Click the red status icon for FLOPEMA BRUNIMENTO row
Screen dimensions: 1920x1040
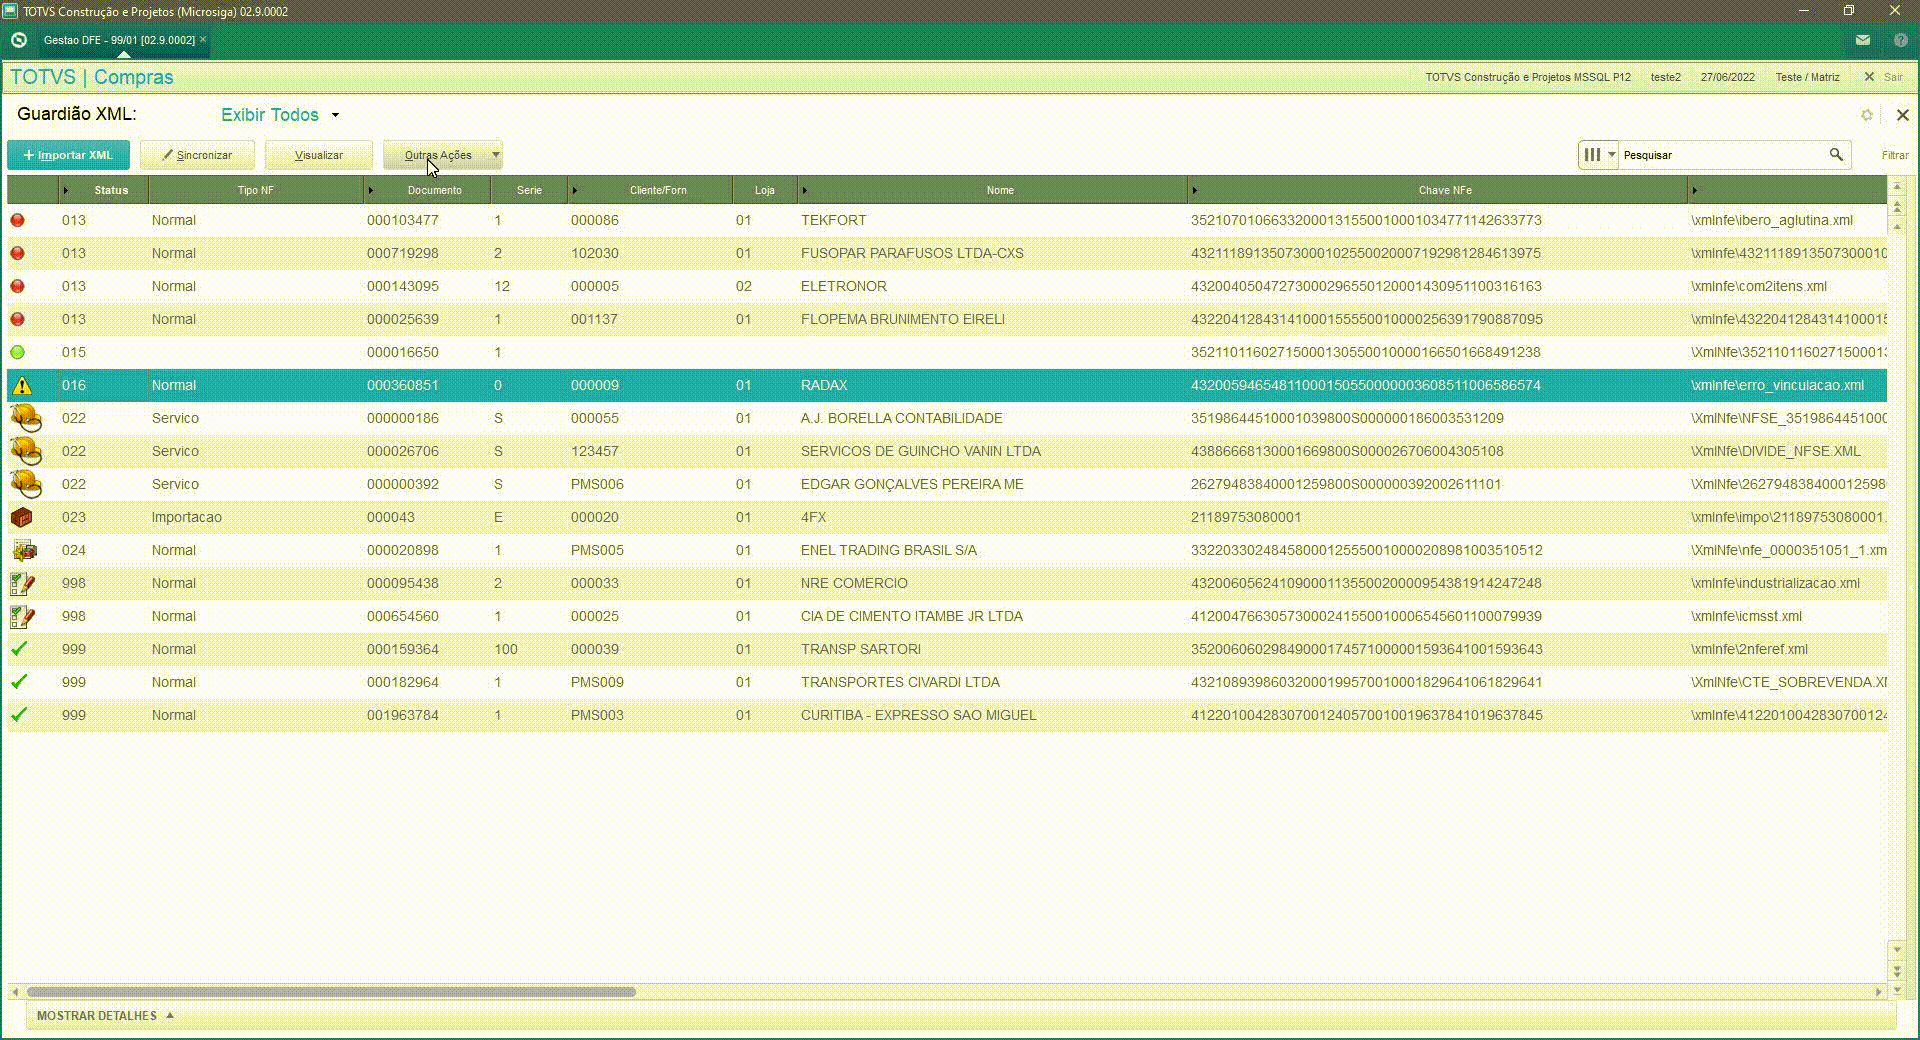(x=17, y=319)
